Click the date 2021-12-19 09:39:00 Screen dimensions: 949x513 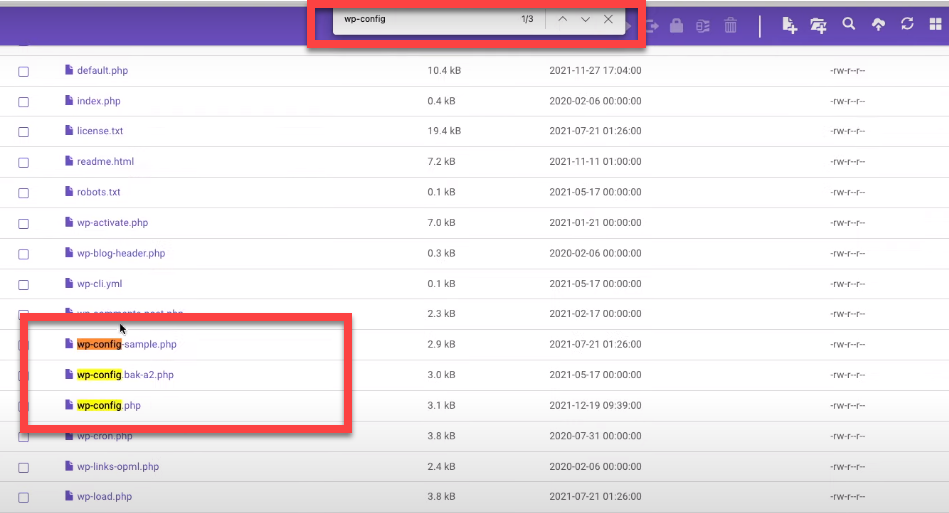(596, 405)
